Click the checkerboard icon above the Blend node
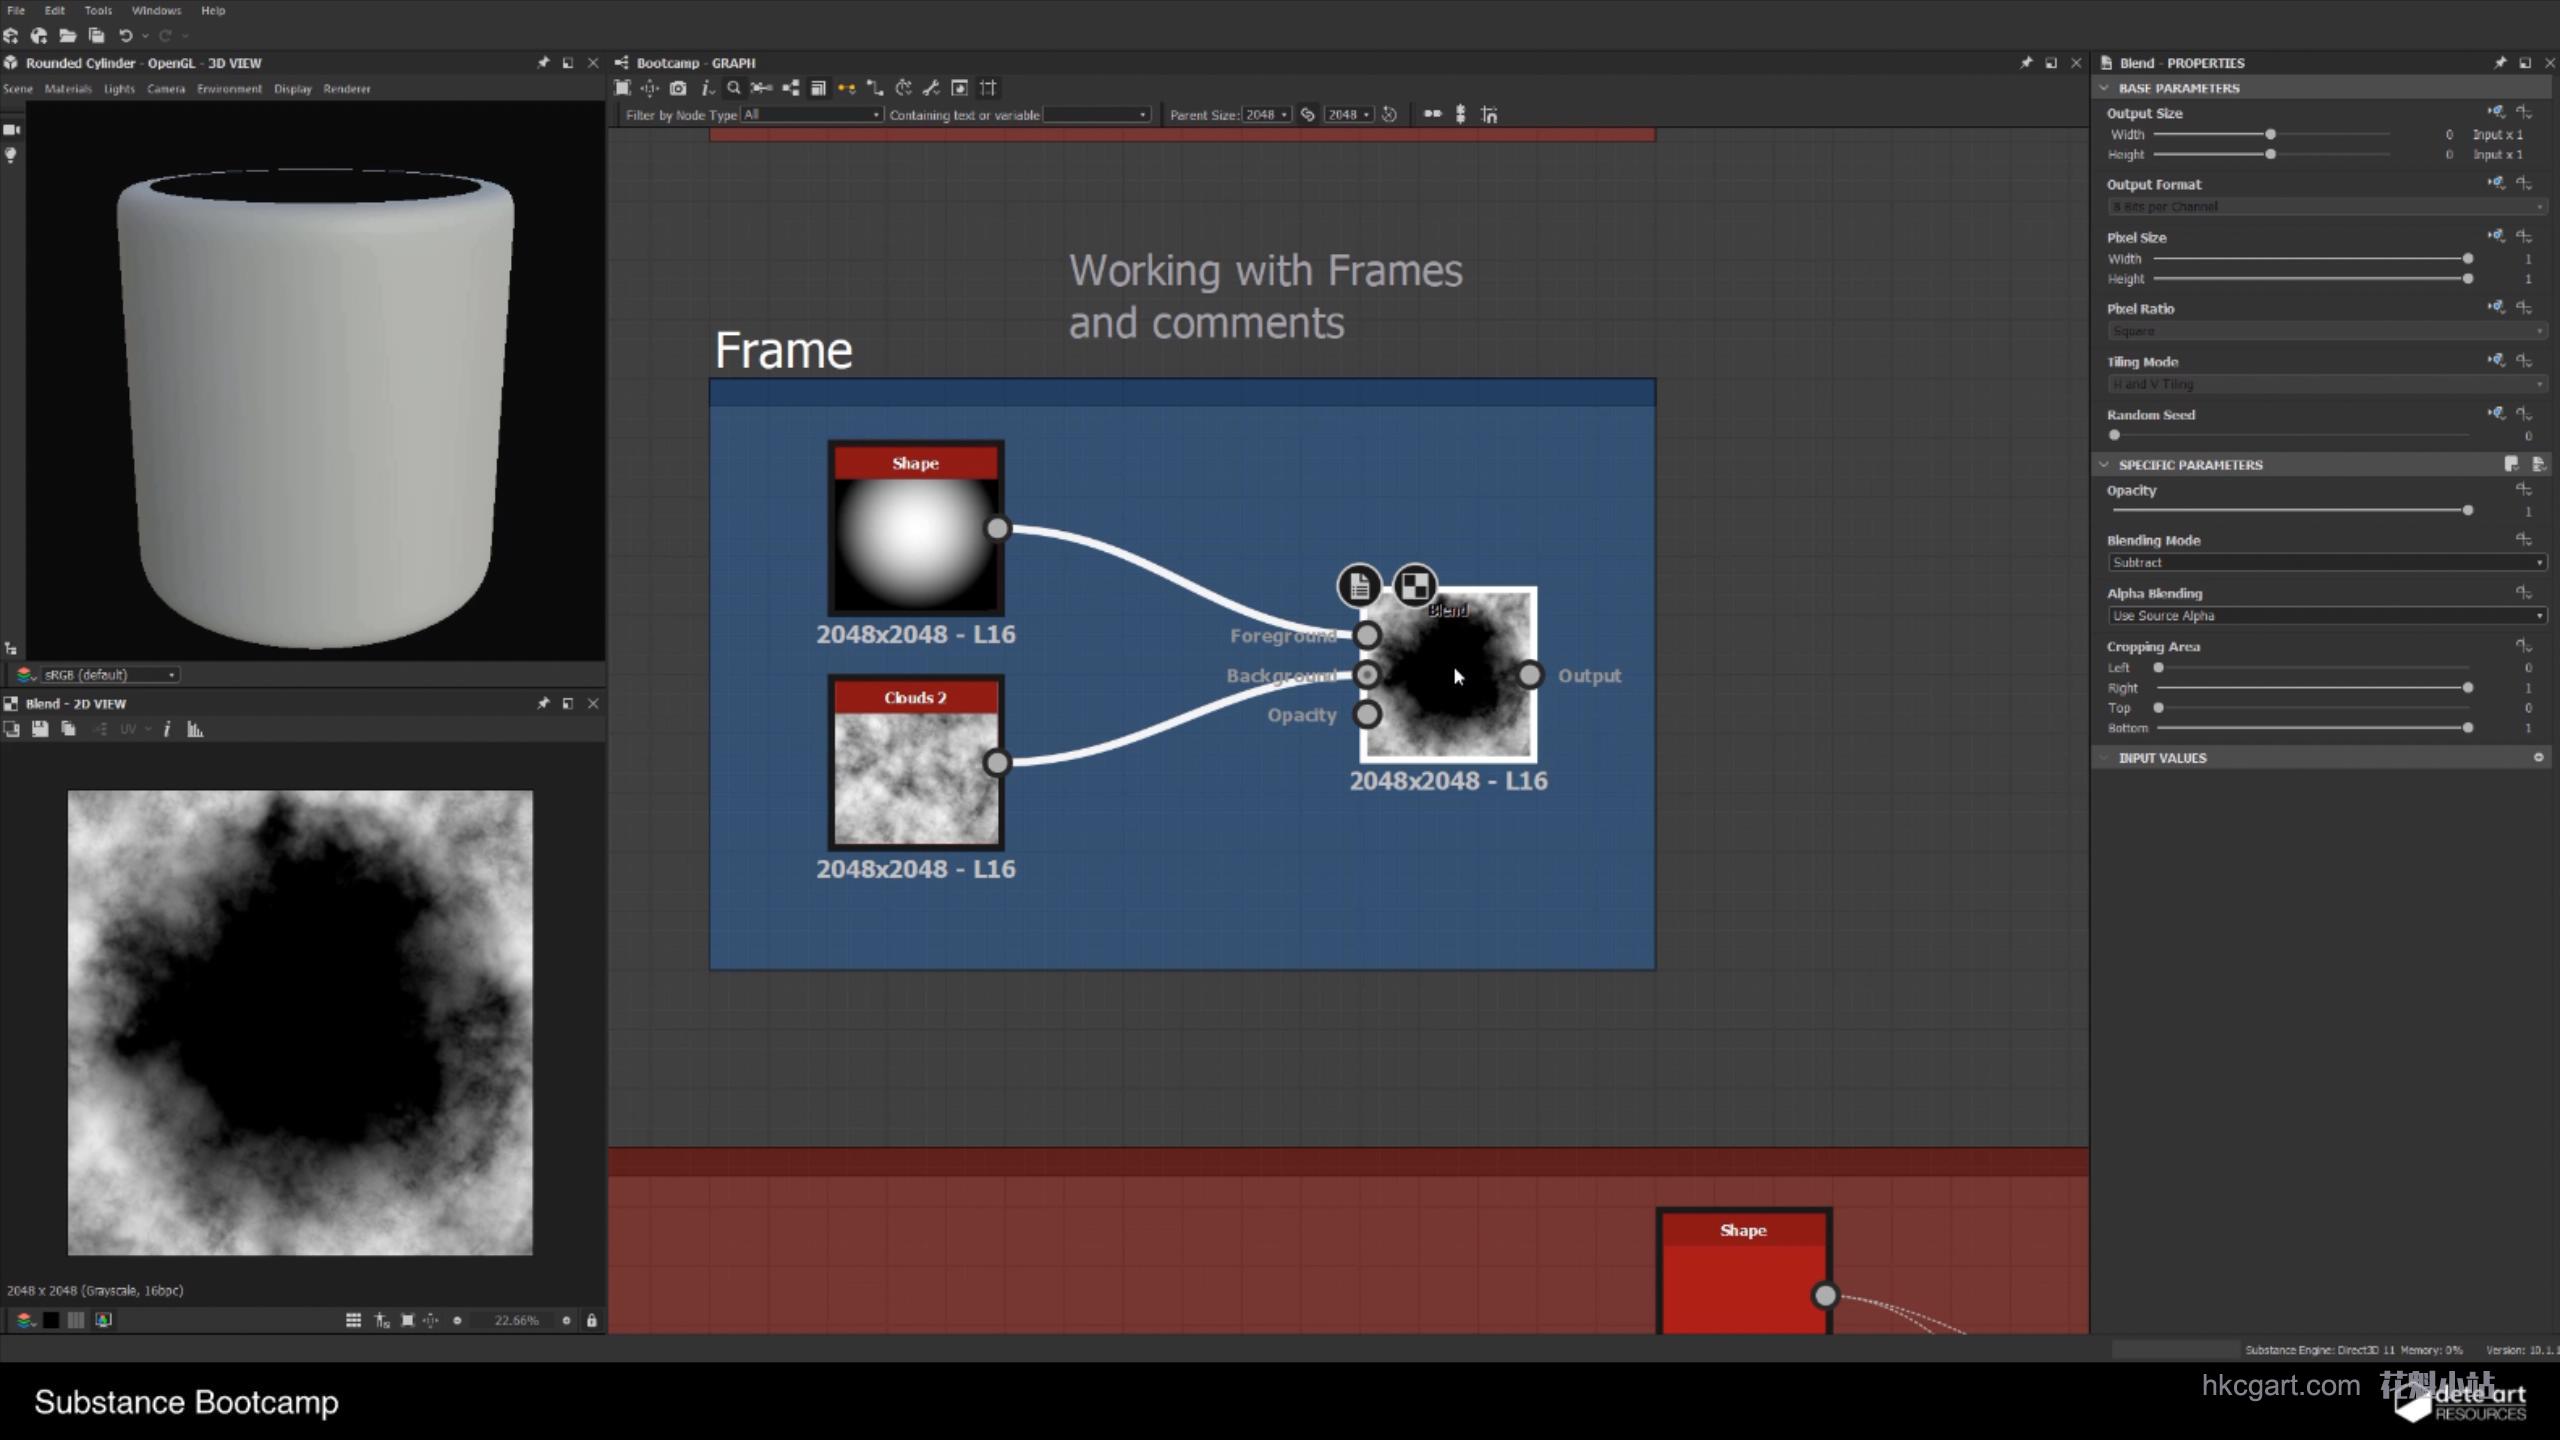The image size is (2560, 1440). [1415, 586]
